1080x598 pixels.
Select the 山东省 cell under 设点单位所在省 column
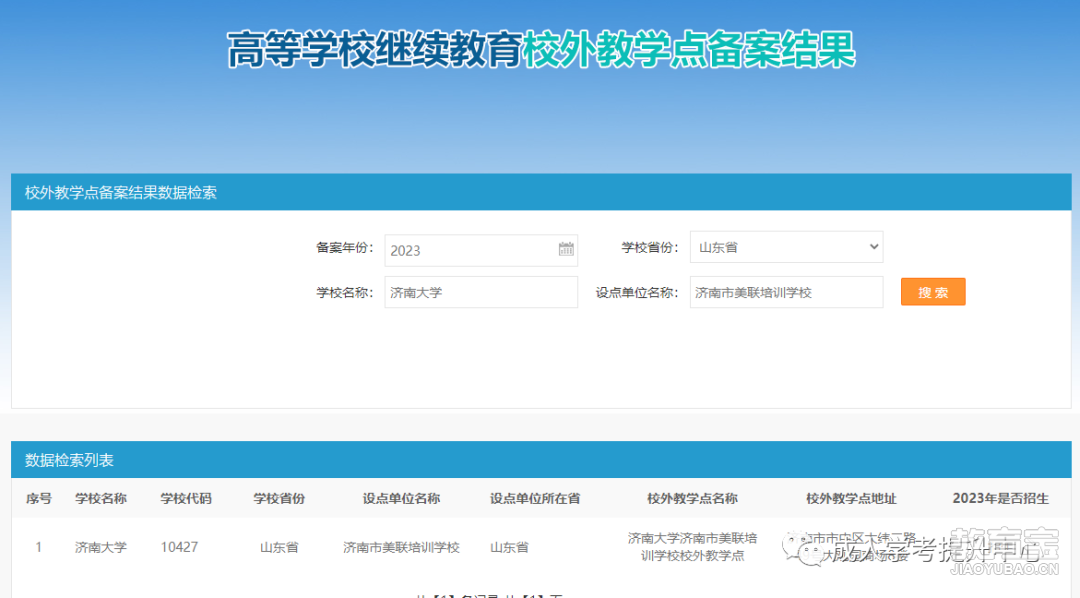pos(509,547)
